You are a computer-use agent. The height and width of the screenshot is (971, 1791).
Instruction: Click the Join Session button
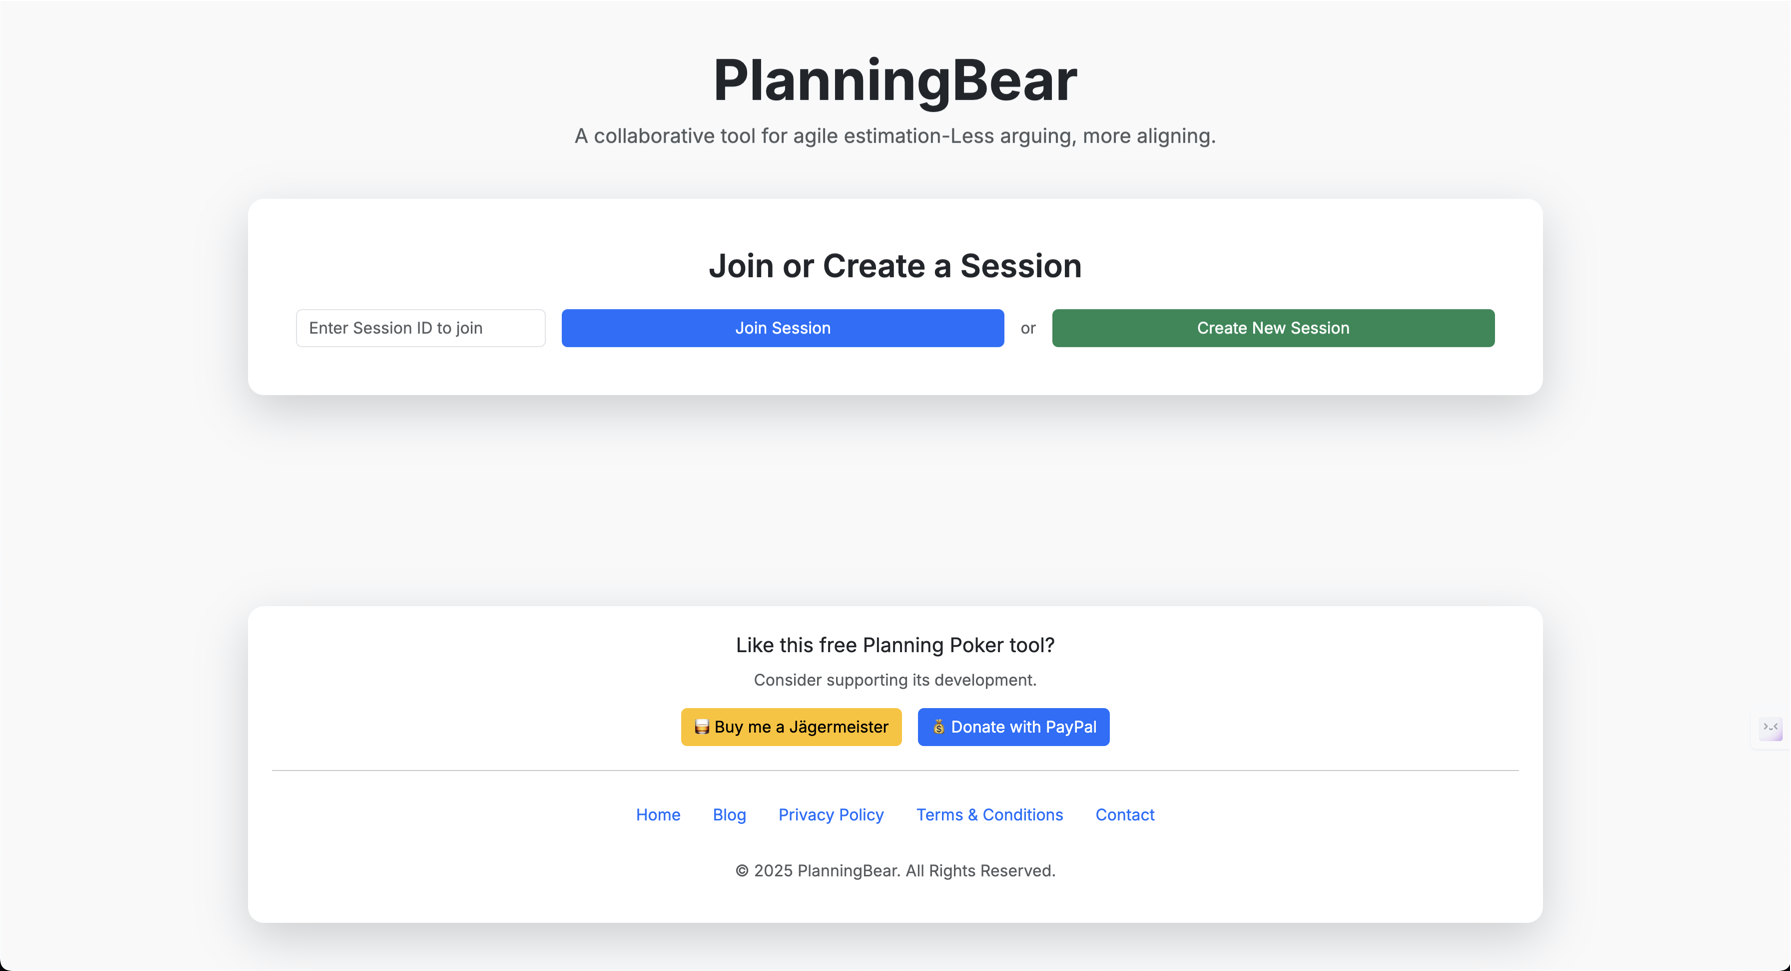coord(783,328)
